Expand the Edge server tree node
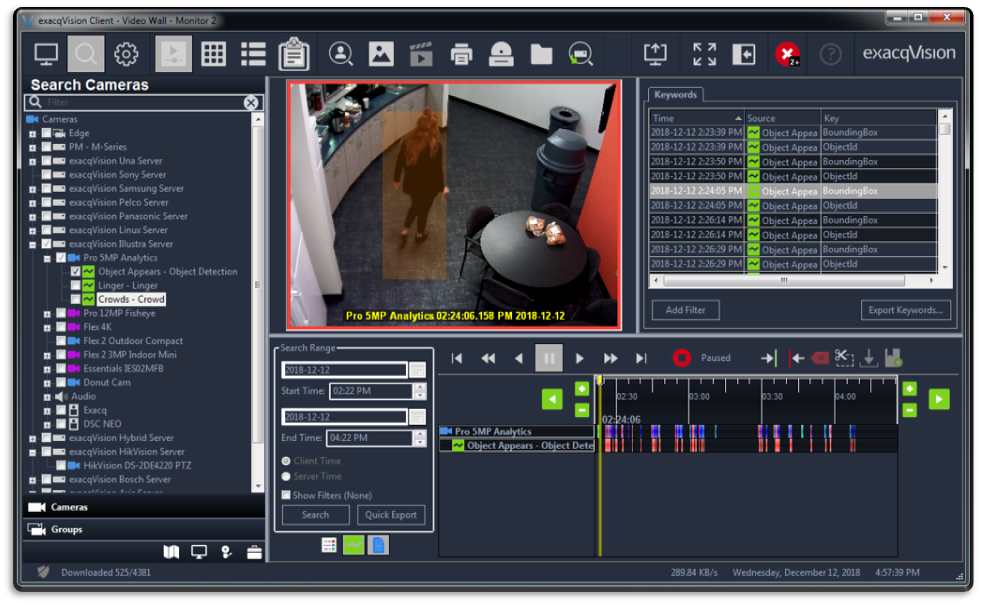The image size is (981, 605). (33, 133)
